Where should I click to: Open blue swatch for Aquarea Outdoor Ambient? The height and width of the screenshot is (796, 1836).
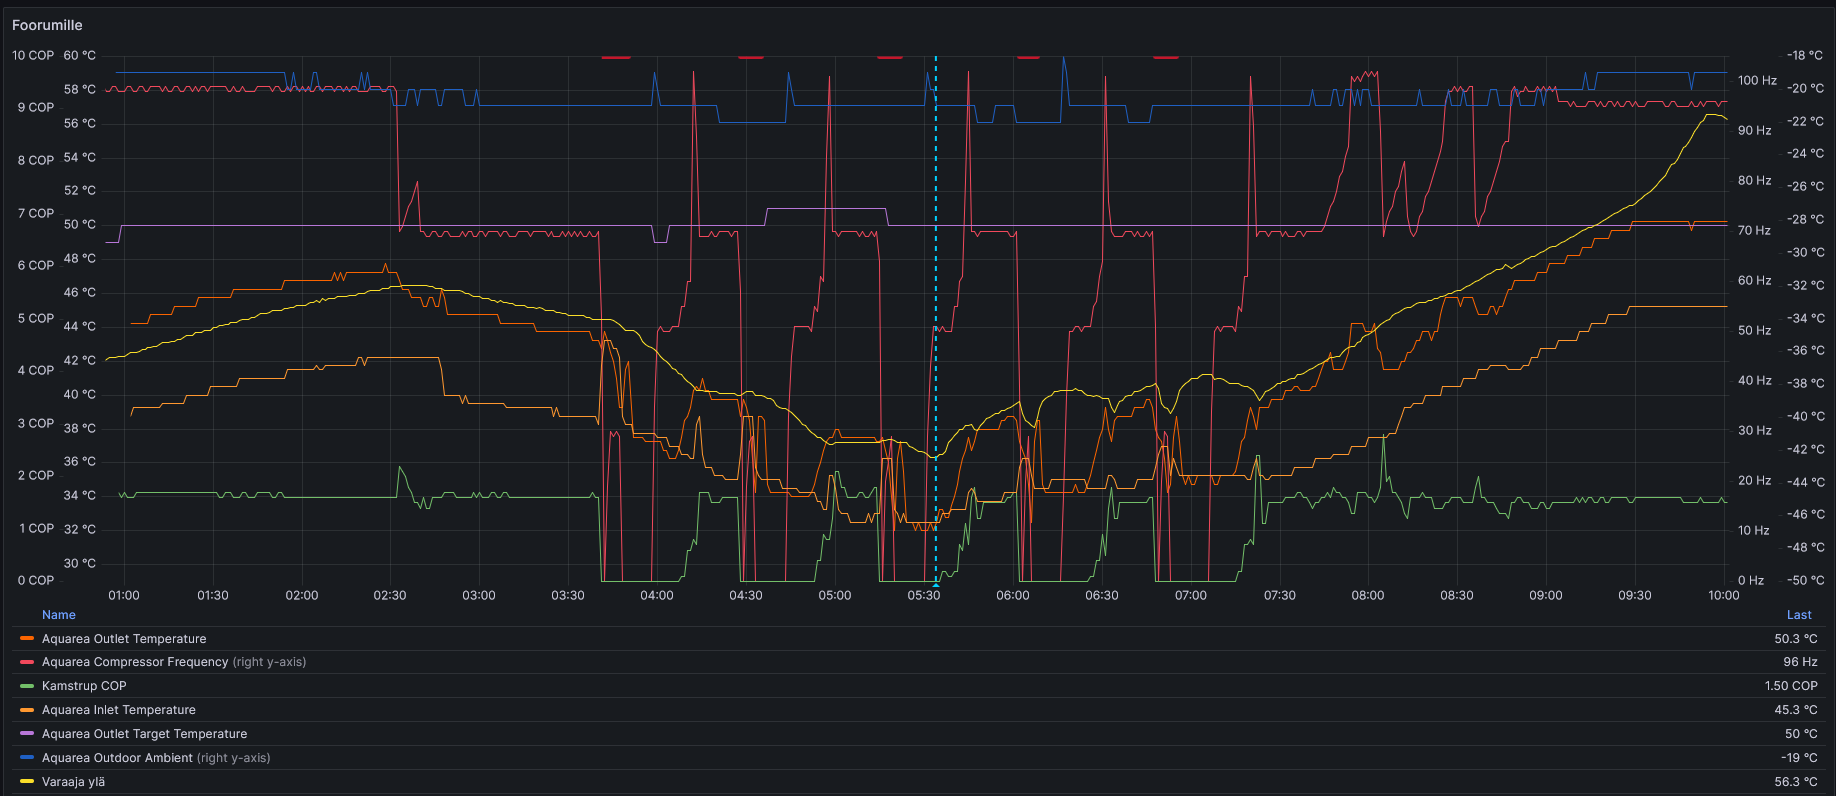(x=27, y=758)
